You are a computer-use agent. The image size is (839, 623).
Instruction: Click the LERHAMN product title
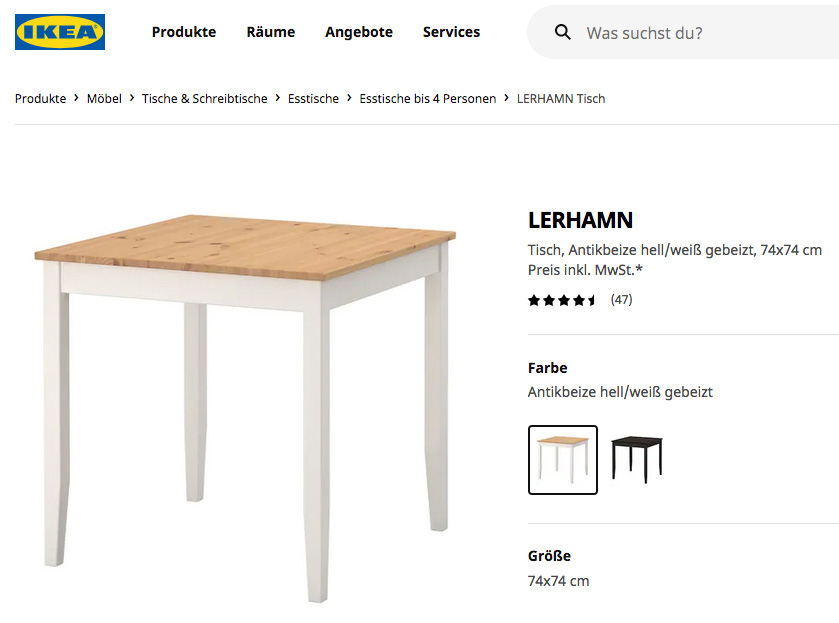tap(580, 221)
